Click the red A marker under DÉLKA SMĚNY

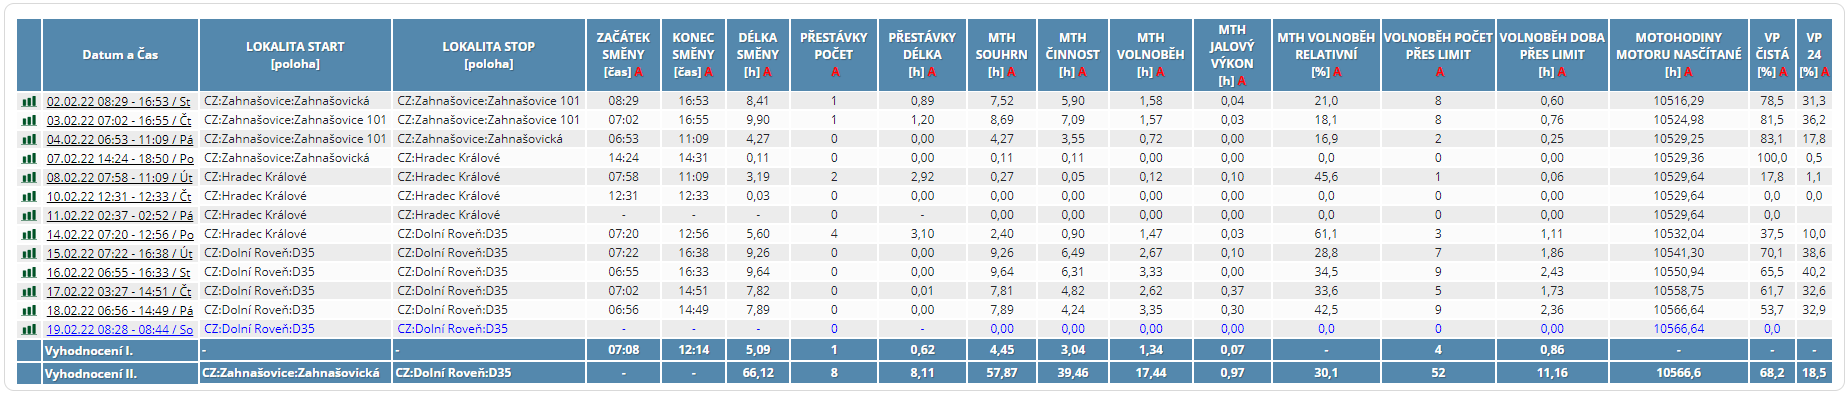pos(767,72)
